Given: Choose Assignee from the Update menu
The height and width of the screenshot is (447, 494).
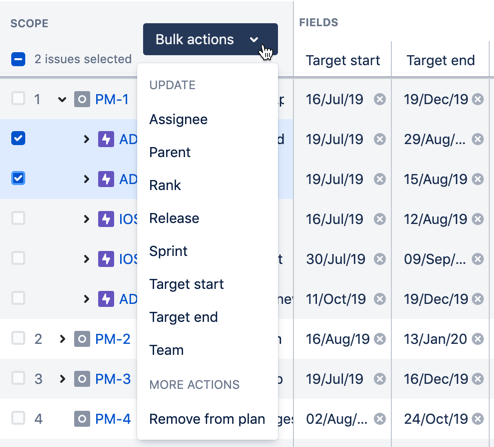Looking at the screenshot, I should [x=178, y=119].
